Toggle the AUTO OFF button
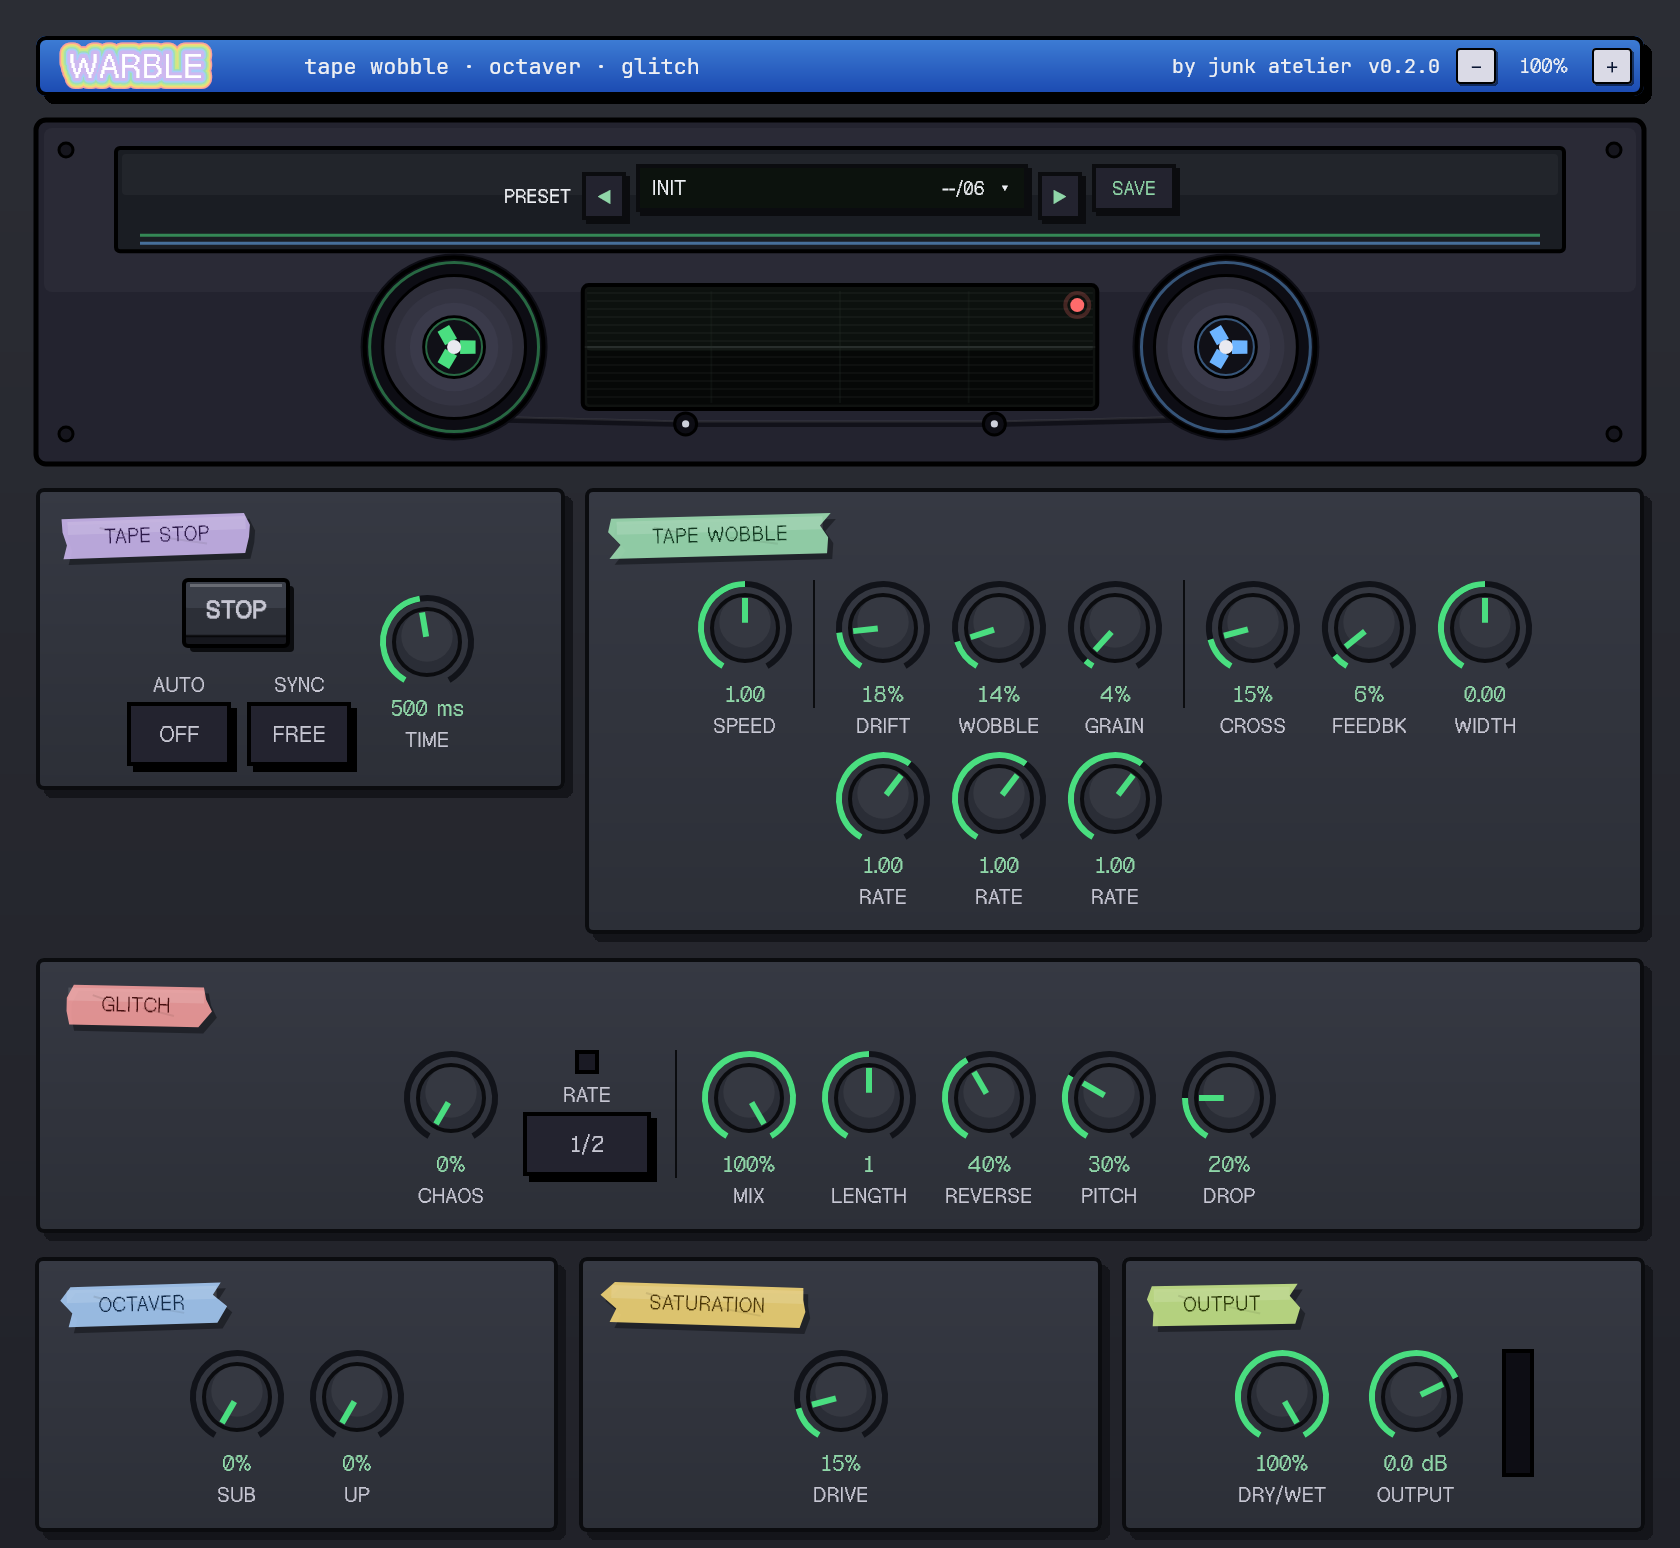 pyautogui.click(x=179, y=734)
